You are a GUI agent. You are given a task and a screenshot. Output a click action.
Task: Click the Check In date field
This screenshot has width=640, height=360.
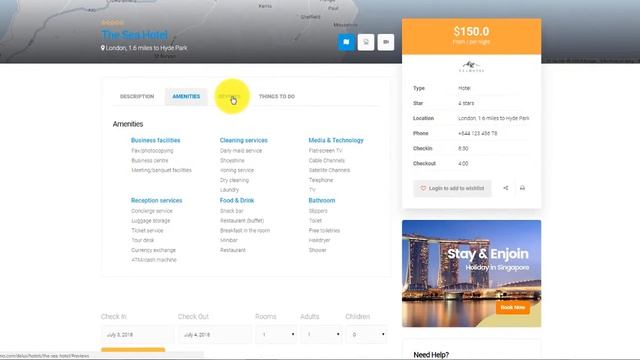coord(136,334)
